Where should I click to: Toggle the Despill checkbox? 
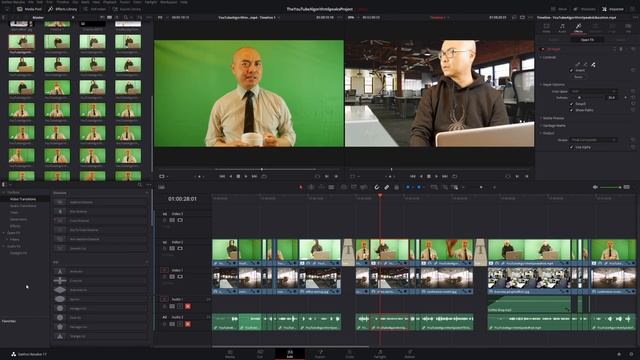tap(571, 104)
